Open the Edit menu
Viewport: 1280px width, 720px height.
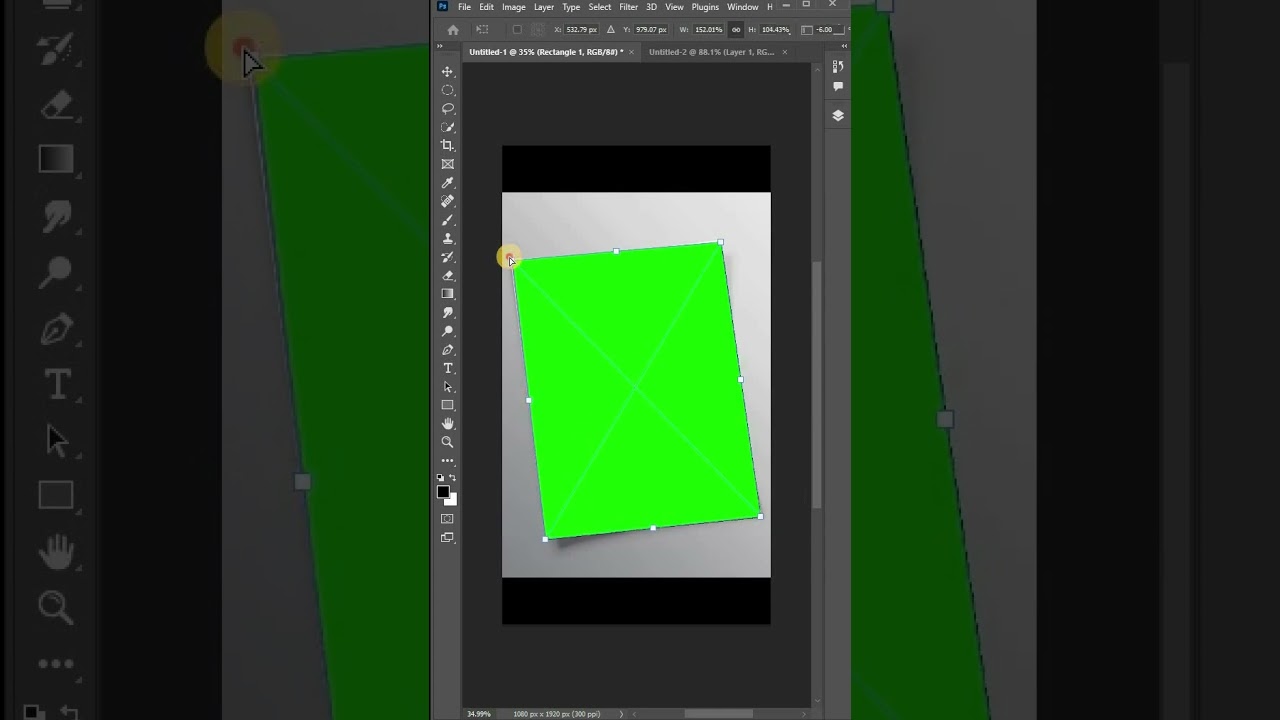(x=486, y=7)
